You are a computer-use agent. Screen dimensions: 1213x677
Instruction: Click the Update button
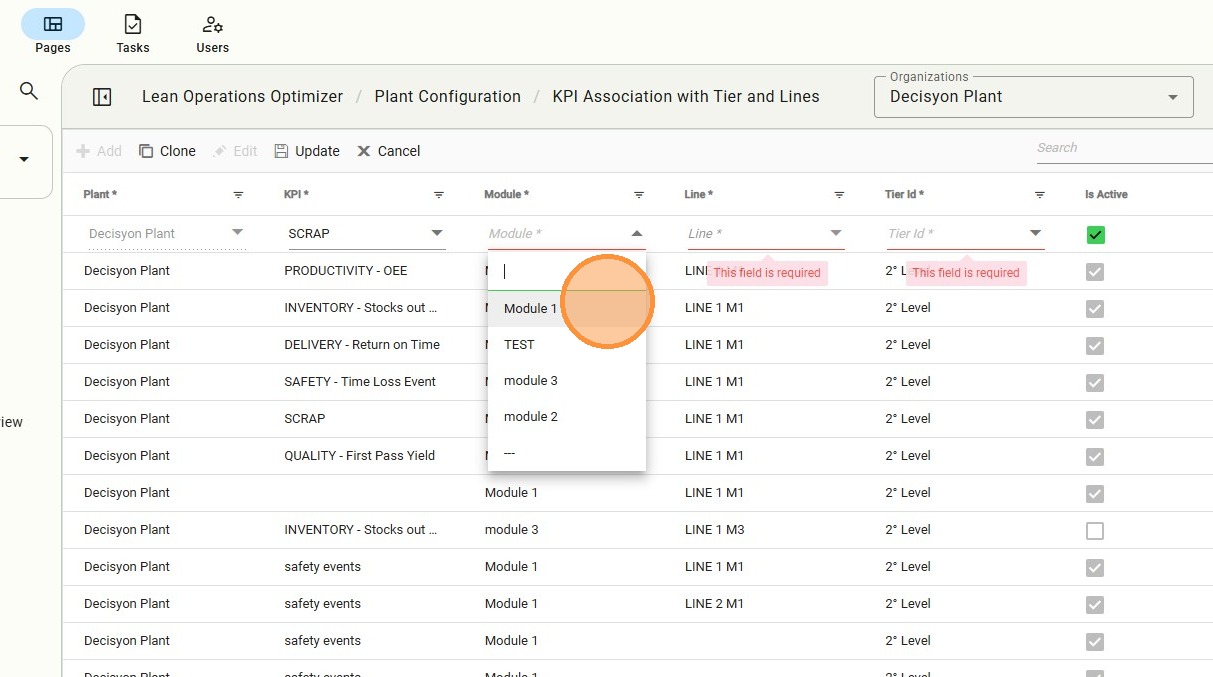click(x=307, y=151)
